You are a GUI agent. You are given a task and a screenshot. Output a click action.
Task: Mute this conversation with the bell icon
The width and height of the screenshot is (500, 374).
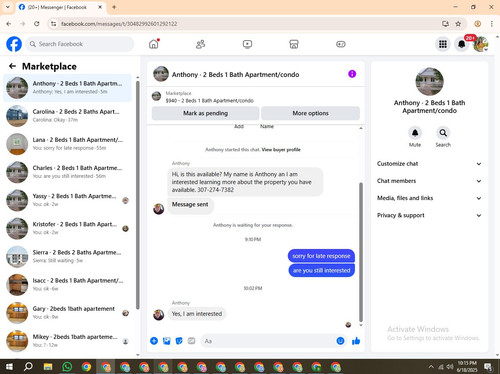tap(415, 133)
